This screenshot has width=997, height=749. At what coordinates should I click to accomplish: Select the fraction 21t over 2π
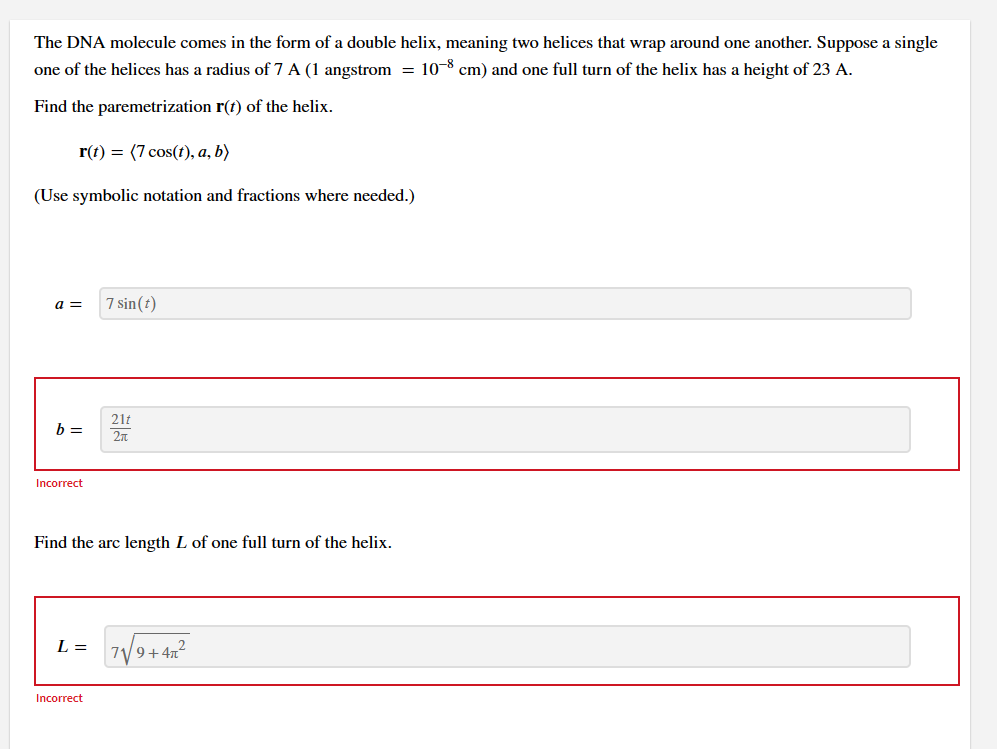[x=119, y=428]
